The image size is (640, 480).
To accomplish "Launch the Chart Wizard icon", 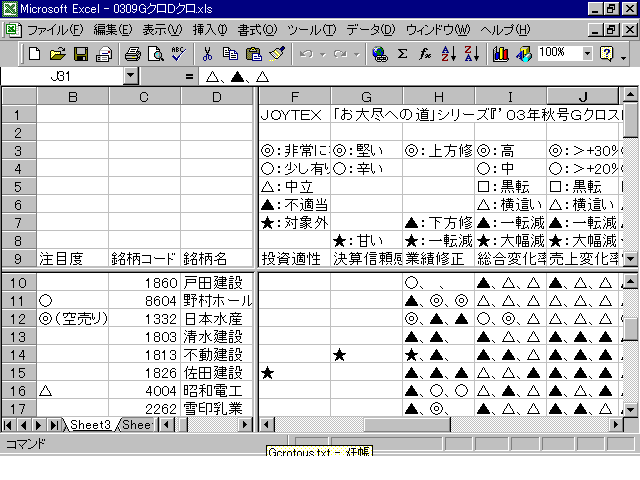I will tap(500, 54).
